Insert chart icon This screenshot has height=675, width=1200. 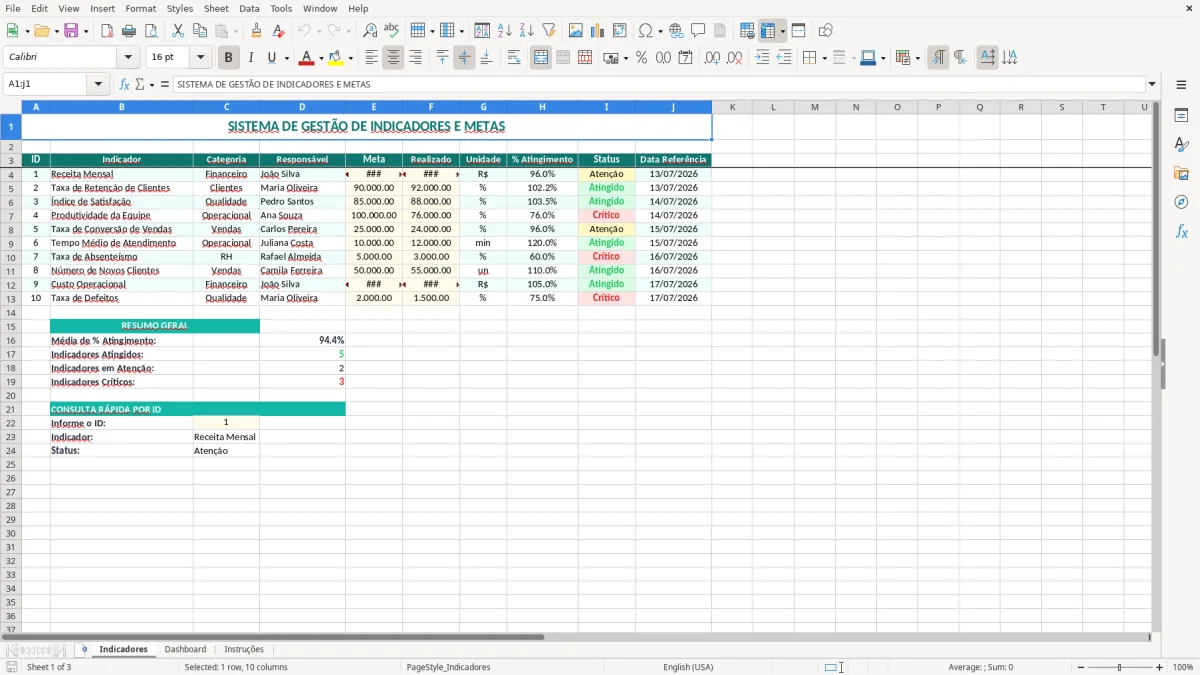[598, 31]
